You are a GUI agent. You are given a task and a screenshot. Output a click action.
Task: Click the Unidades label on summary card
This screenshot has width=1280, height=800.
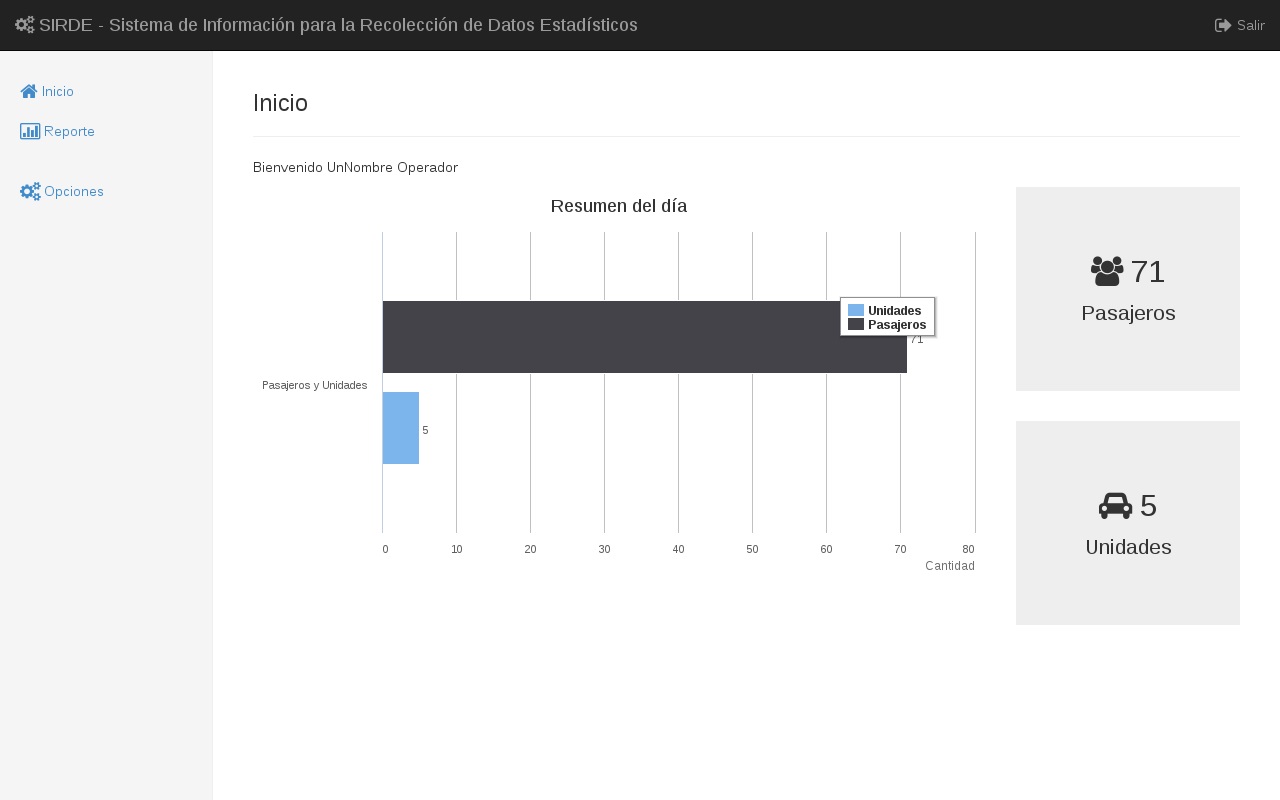[1128, 547]
